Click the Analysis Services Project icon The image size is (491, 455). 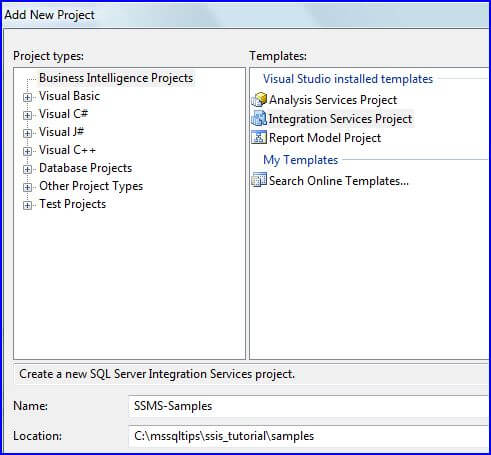[259, 99]
